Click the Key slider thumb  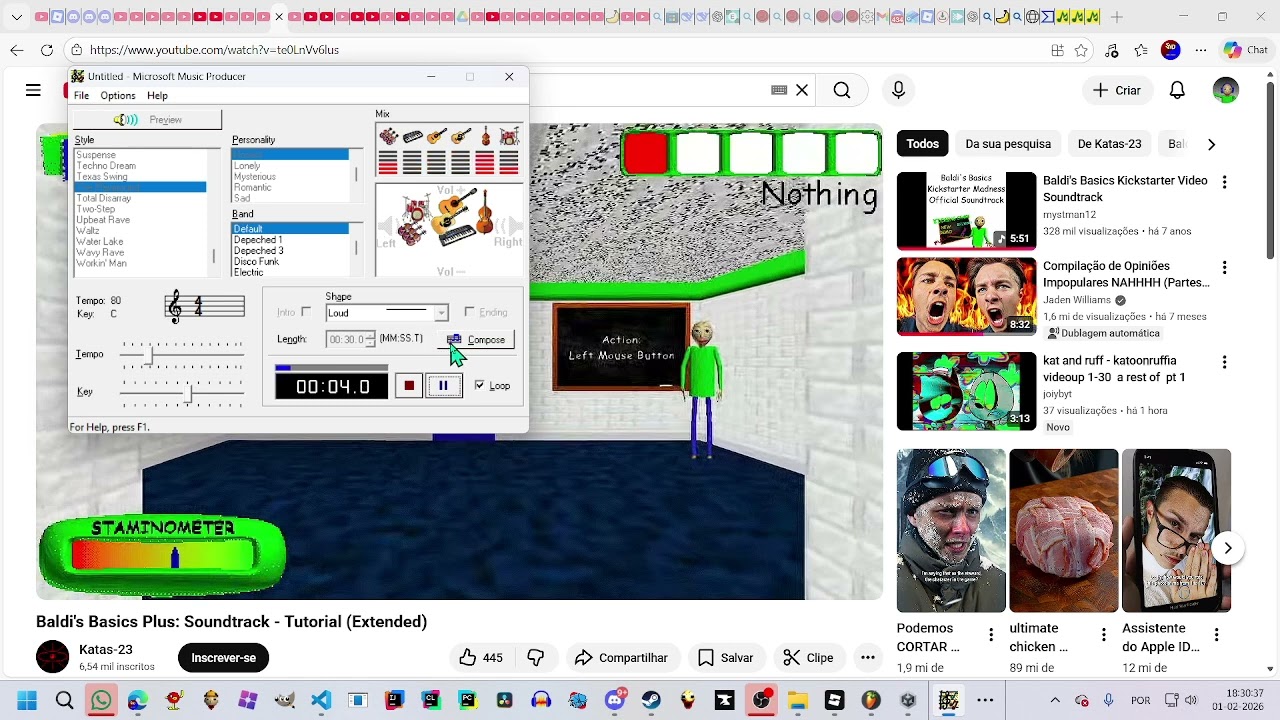click(x=189, y=393)
